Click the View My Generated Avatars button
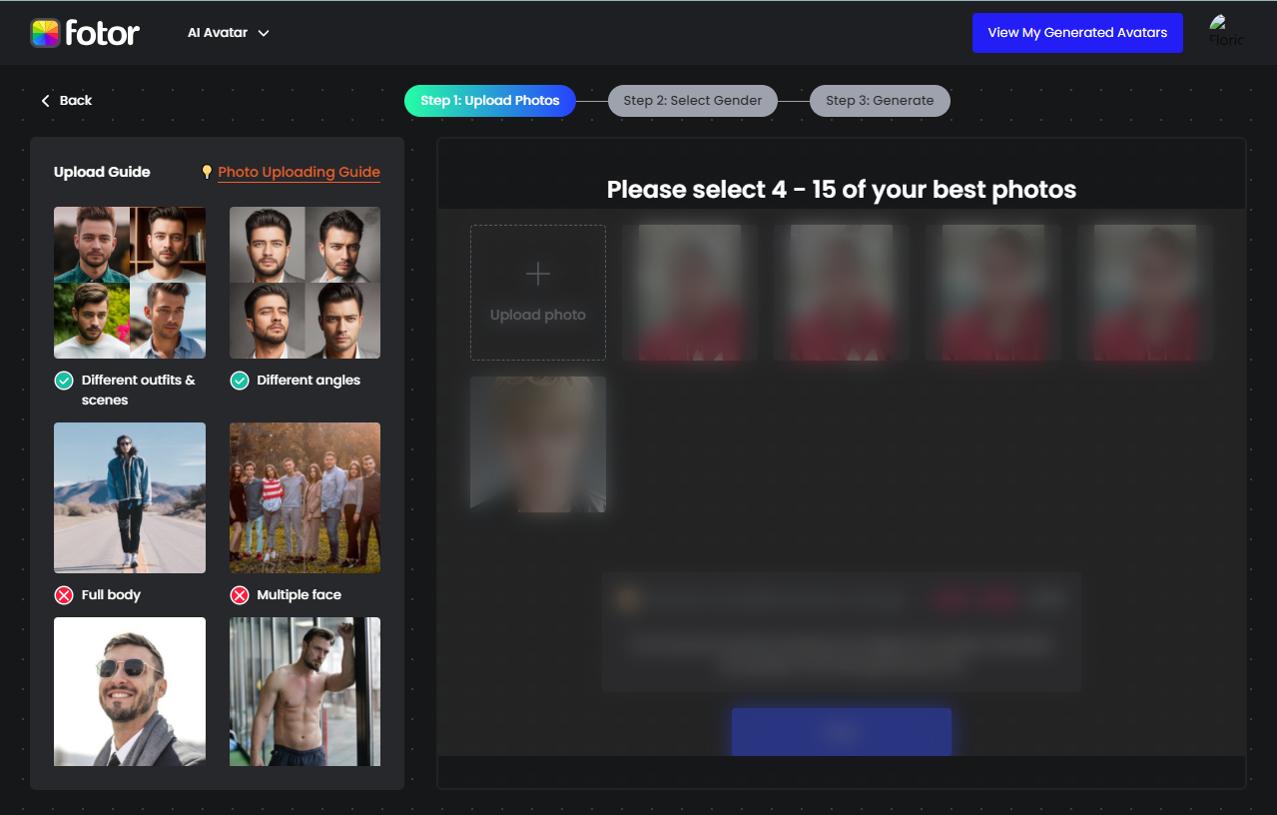Screen dimensions: 1277x815 coord(1077,32)
